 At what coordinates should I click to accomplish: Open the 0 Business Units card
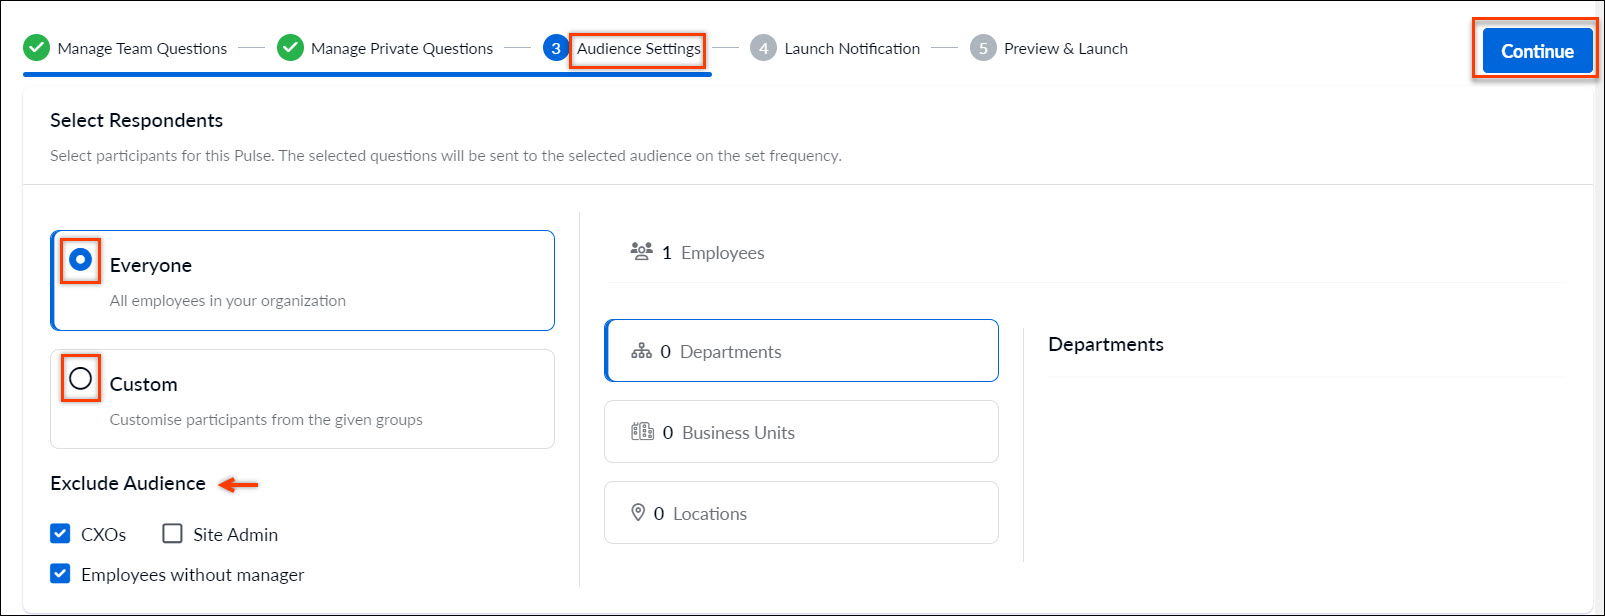(x=801, y=432)
